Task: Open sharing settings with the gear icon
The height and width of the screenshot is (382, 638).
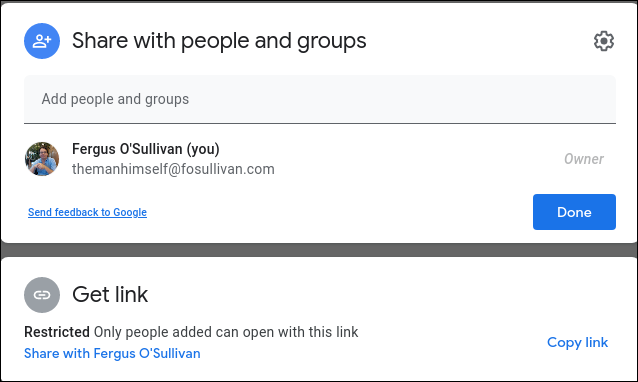Action: tap(604, 41)
